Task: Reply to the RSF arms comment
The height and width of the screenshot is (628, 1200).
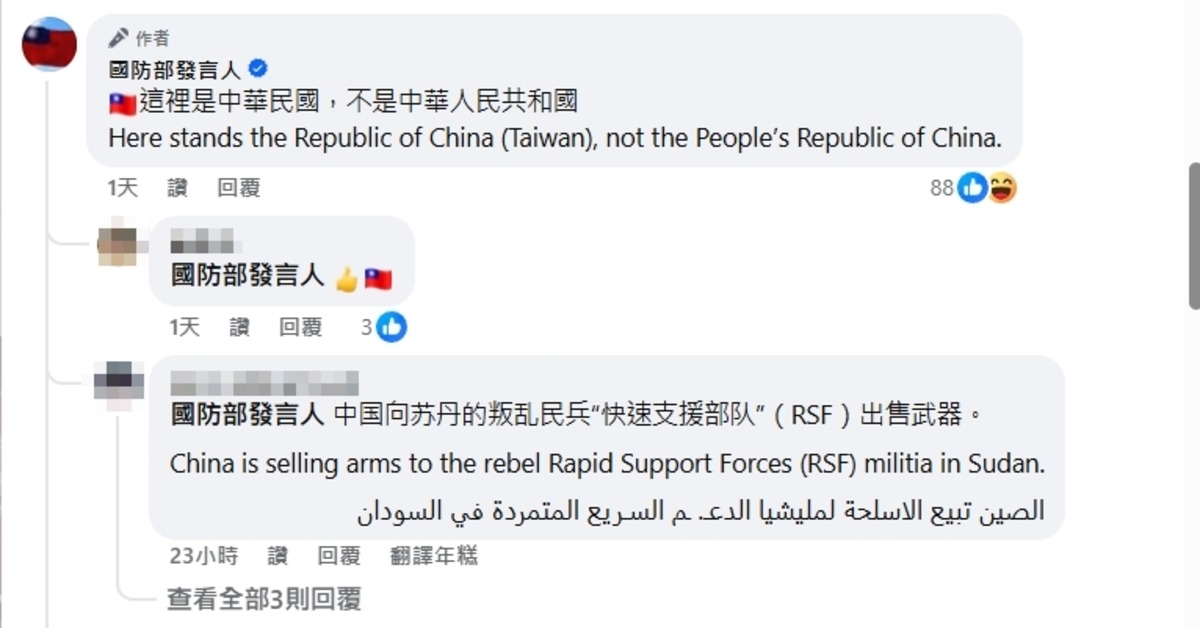Action: point(338,556)
